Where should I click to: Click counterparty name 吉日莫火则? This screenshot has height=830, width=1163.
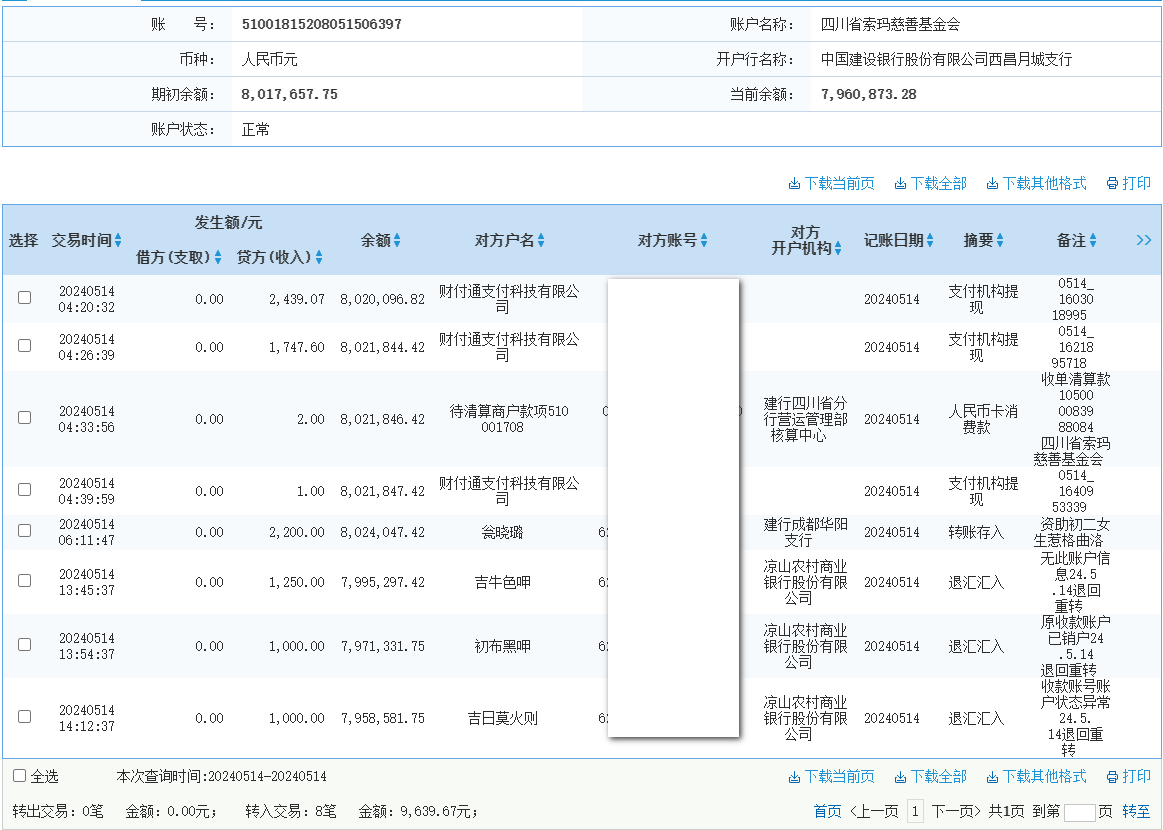point(502,718)
